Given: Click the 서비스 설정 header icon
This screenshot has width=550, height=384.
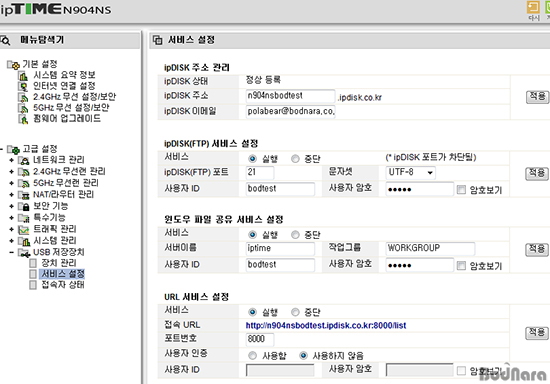Looking at the screenshot, I should (157, 40).
